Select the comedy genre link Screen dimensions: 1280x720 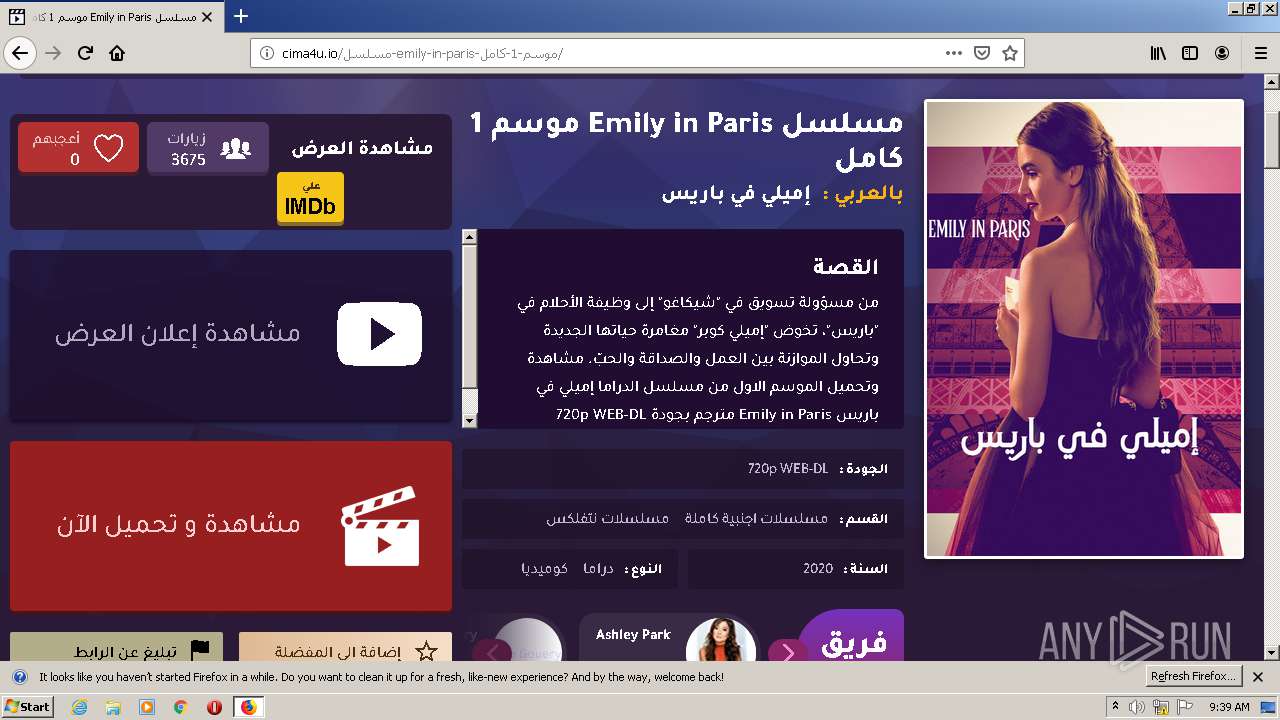[x=545, y=568]
